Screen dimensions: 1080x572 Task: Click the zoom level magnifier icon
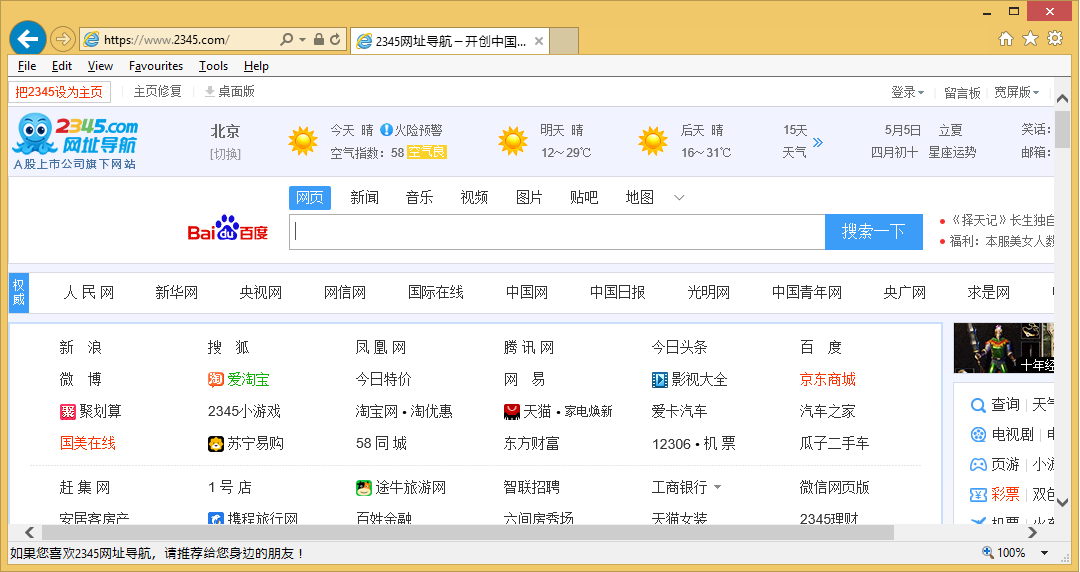(988, 552)
